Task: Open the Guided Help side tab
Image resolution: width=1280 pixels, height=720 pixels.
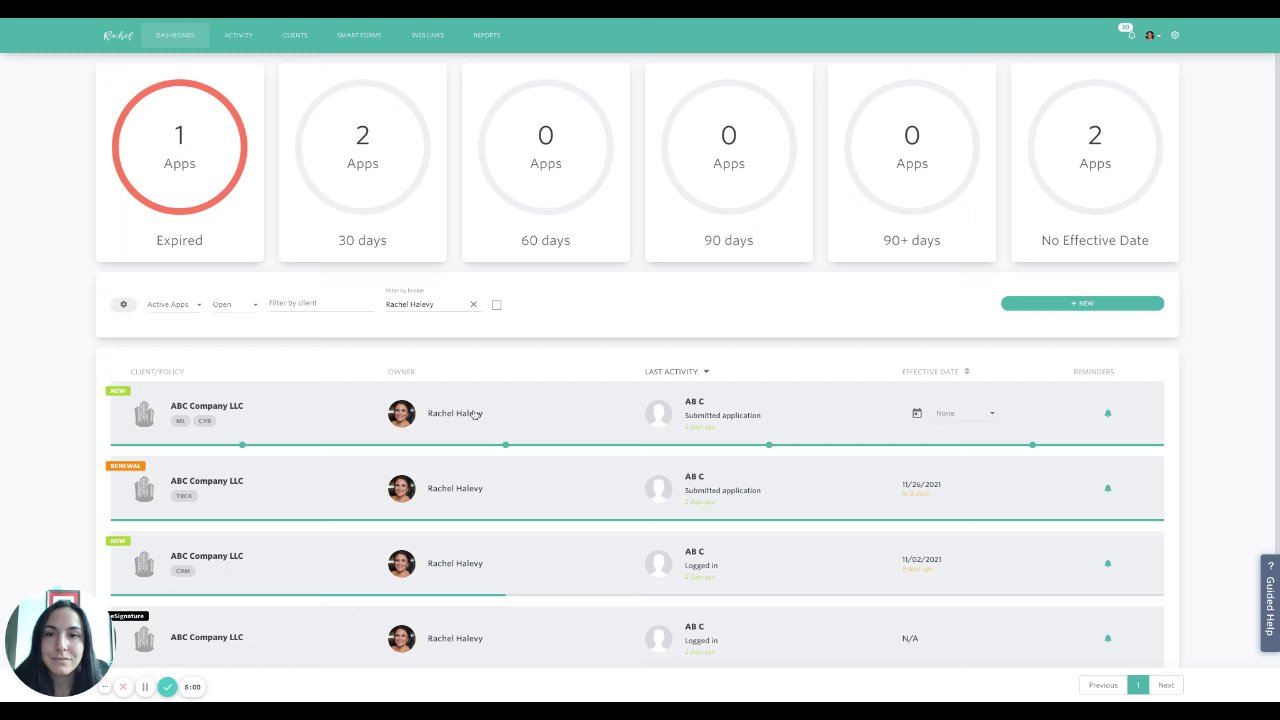Action: [1270, 603]
